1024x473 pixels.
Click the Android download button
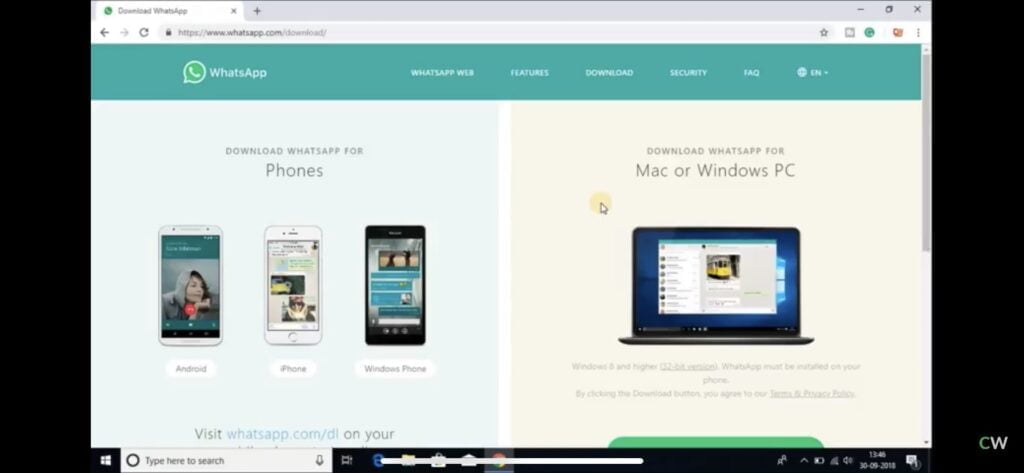coord(191,368)
